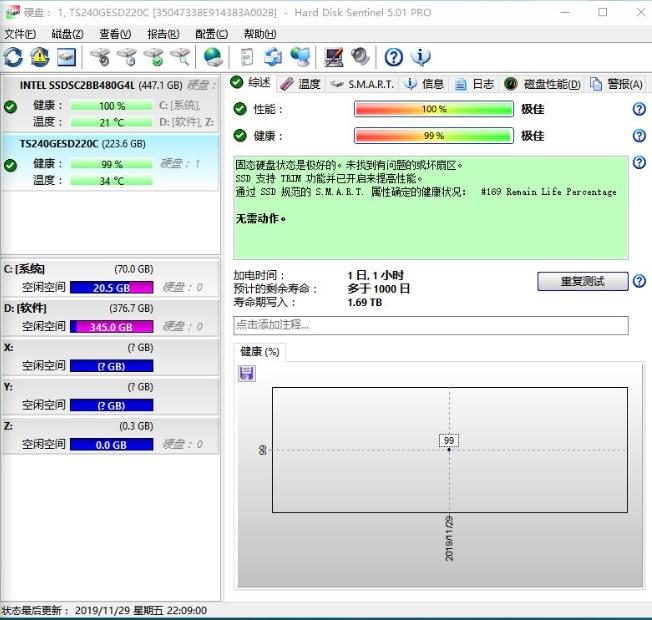
Task: Click the blue disk panel toolbar icon
Action: click(67, 57)
